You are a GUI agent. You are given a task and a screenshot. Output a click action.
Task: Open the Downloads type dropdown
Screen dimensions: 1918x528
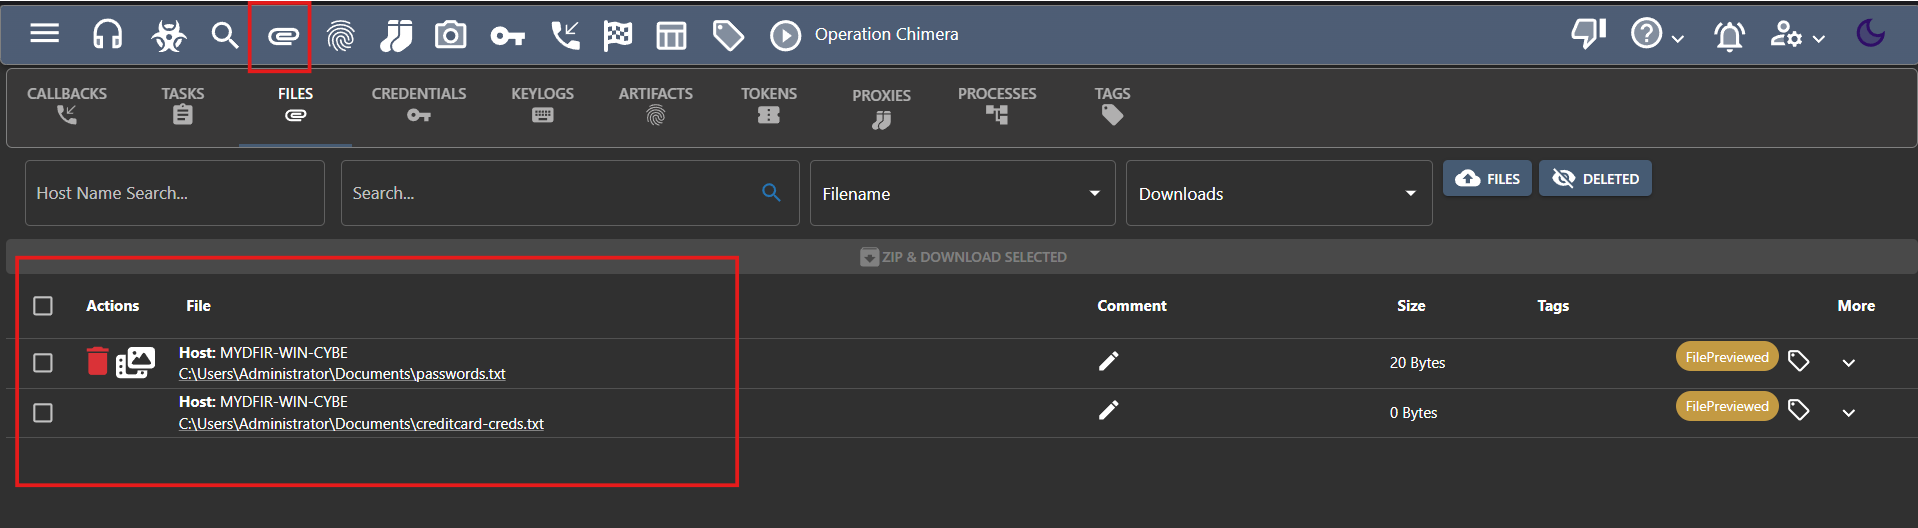1278,193
